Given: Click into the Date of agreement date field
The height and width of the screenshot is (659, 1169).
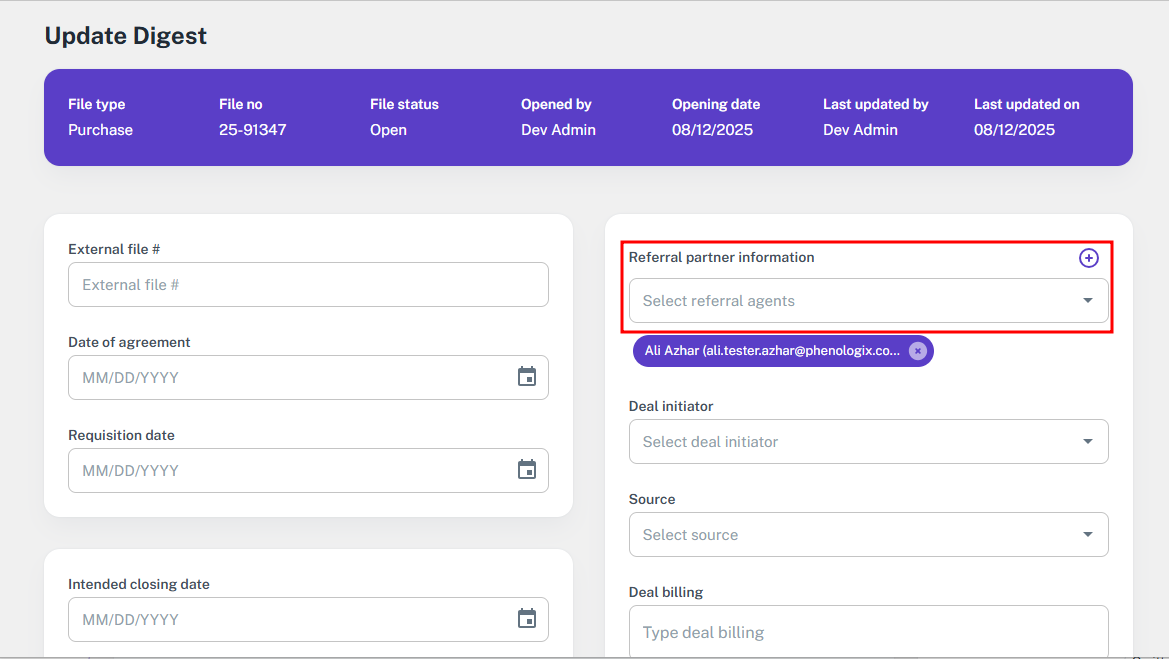Looking at the screenshot, I should tap(290, 378).
